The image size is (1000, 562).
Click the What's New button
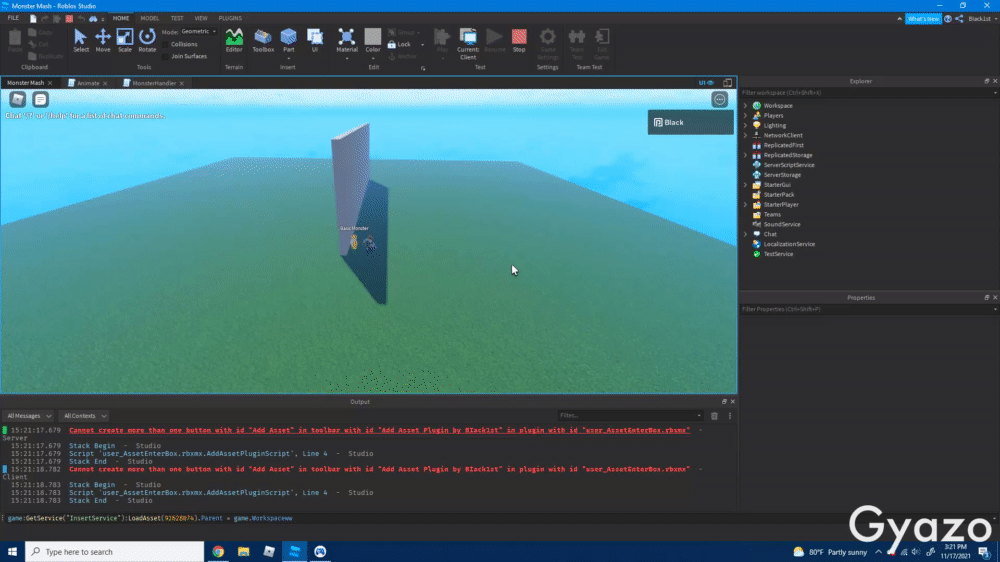[923, 18]
